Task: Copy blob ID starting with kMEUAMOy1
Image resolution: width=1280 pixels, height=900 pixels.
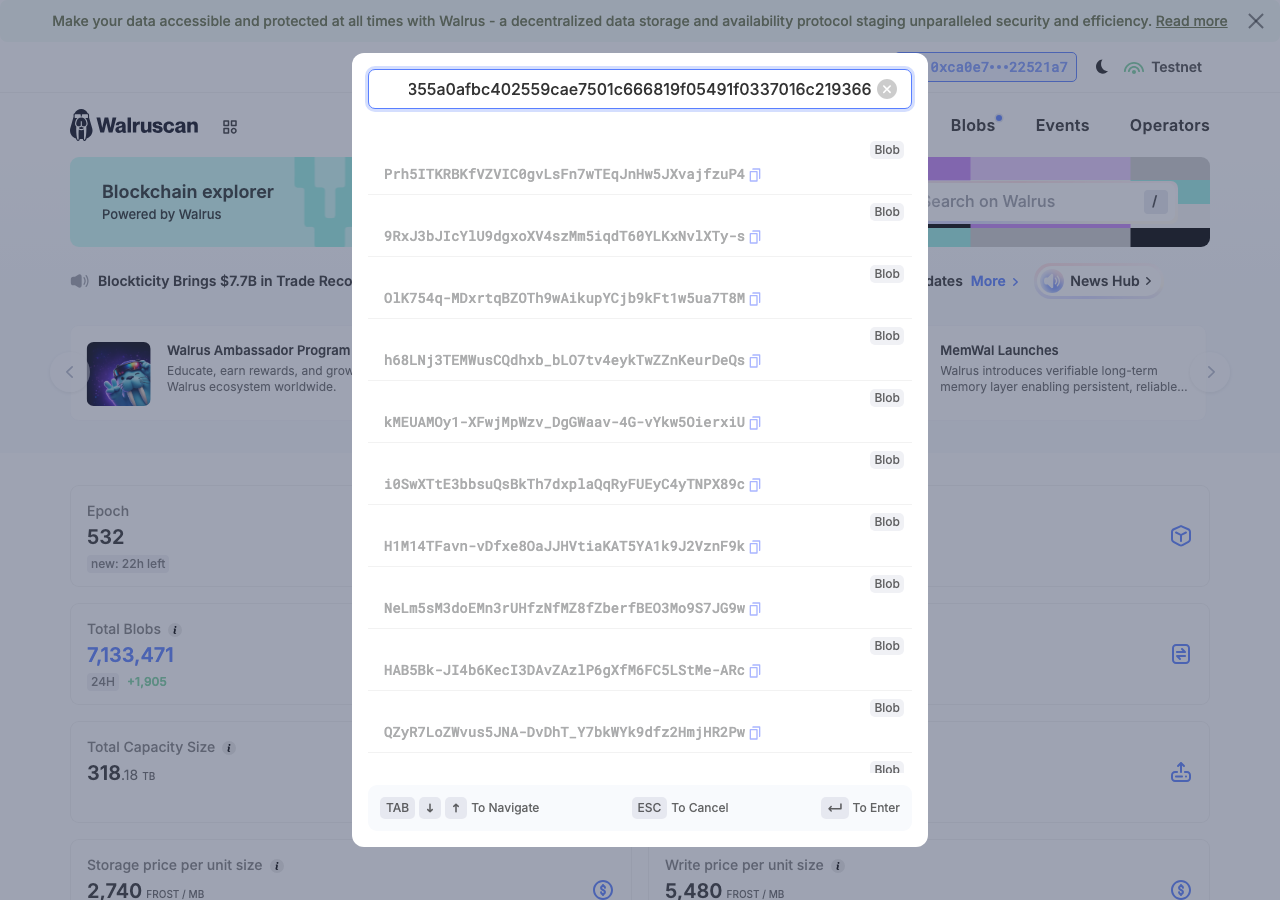Action: pyautogui.click(x=755, y=423)
